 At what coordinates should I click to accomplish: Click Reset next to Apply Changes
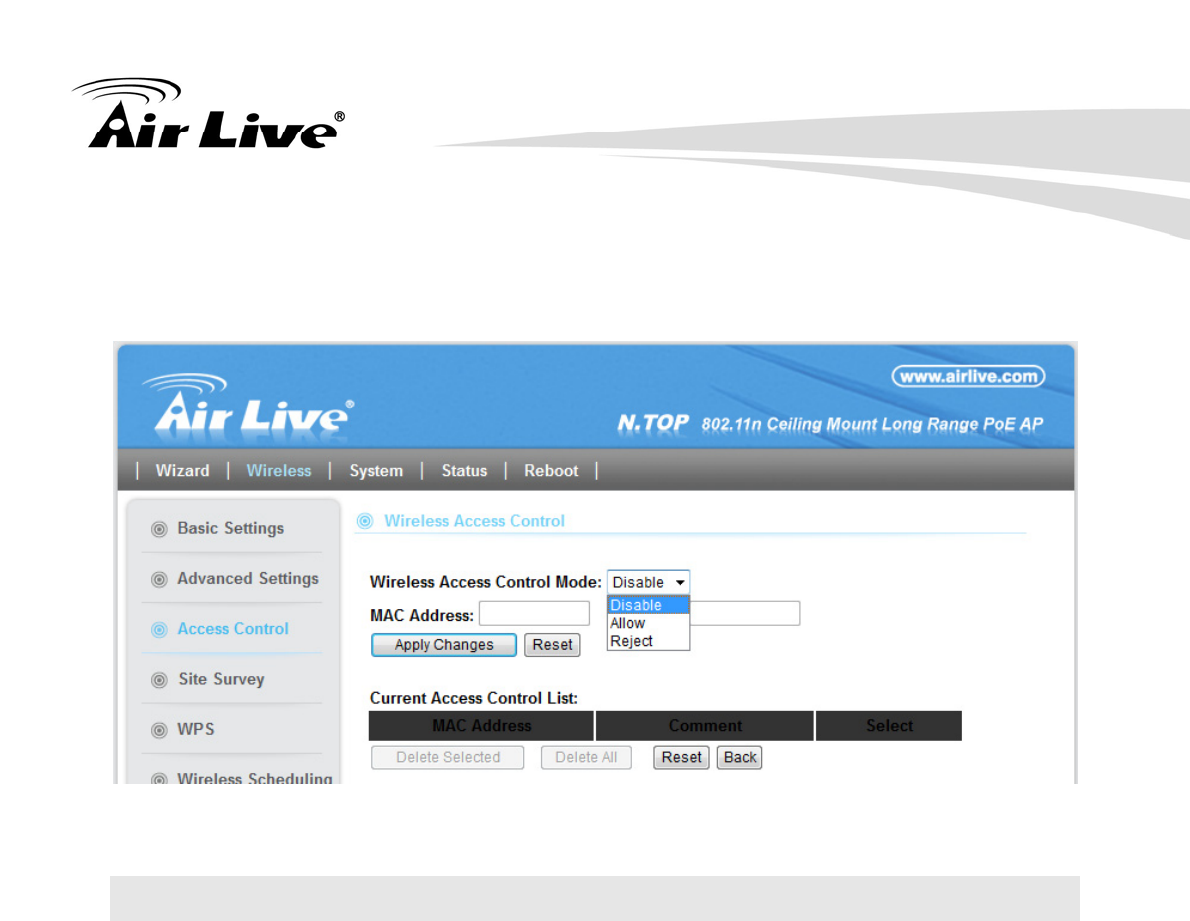tap(552, 645)
